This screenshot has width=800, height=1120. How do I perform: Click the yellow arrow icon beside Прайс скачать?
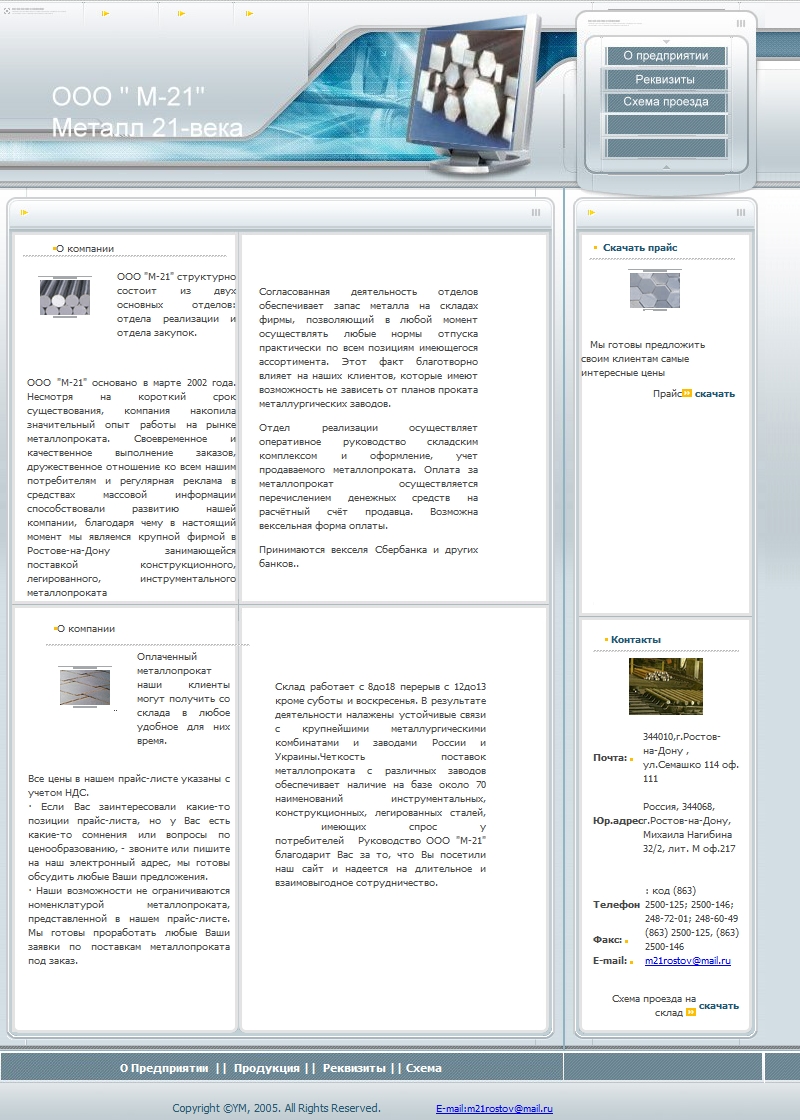(x=687, y=393)
